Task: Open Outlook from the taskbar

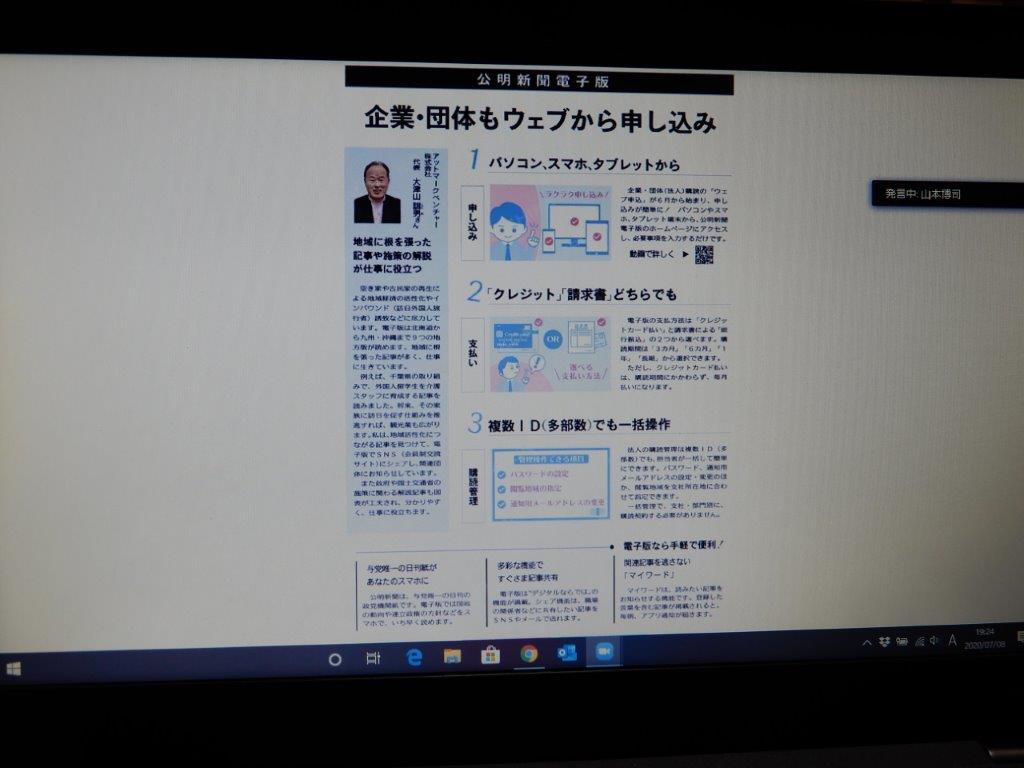Action: tap(566, 652)
